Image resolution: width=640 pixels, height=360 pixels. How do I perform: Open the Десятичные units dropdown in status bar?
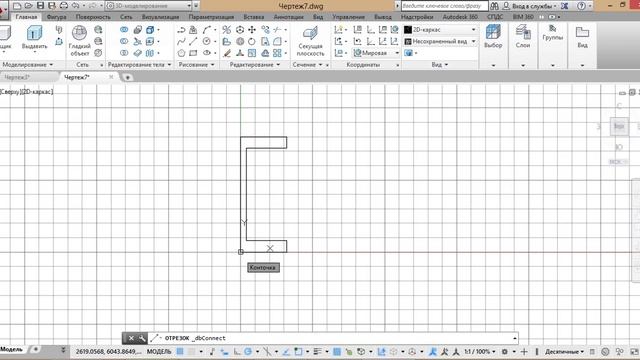[x=564, y=351]
